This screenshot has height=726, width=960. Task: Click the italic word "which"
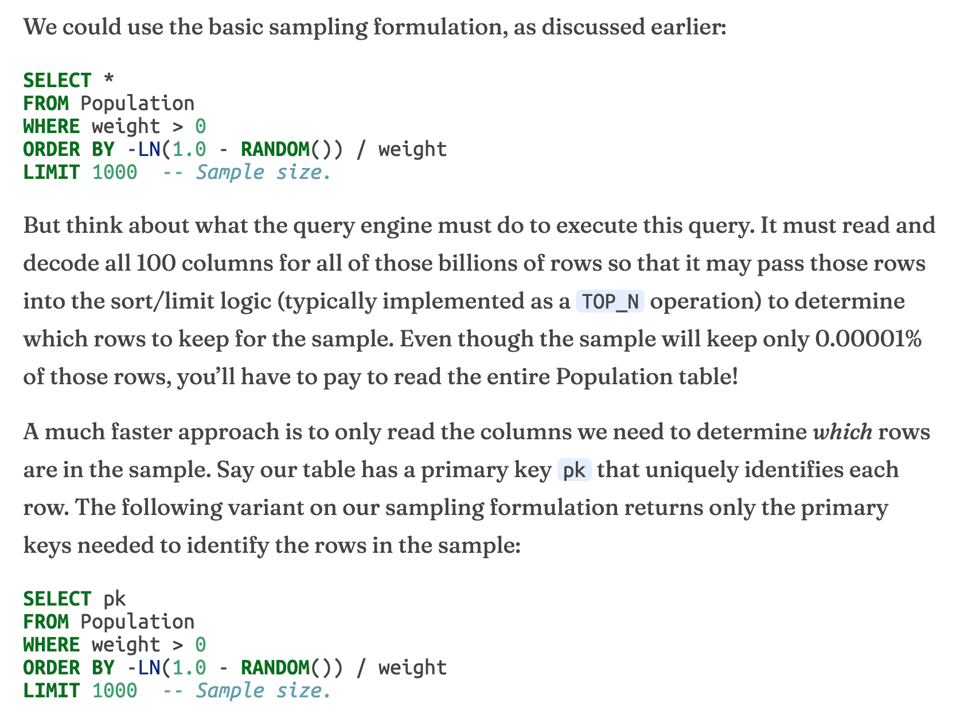click(x=842, y=432)
